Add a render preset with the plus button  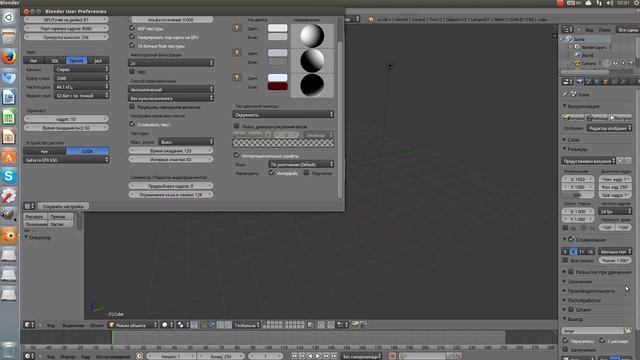click(x=620, y=161)
